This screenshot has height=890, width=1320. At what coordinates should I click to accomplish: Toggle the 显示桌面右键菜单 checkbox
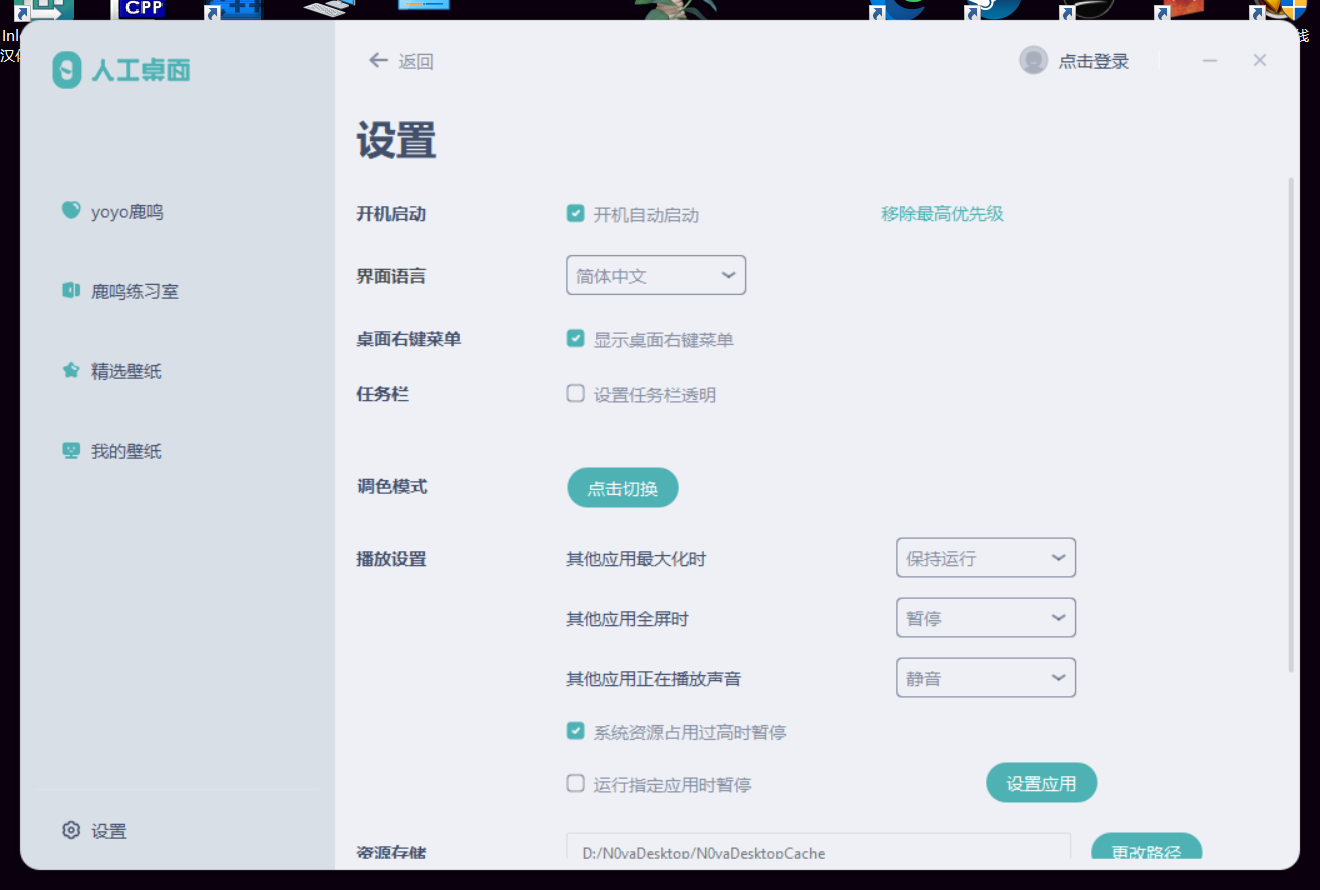pyautogui.click(x=575, y=338)
